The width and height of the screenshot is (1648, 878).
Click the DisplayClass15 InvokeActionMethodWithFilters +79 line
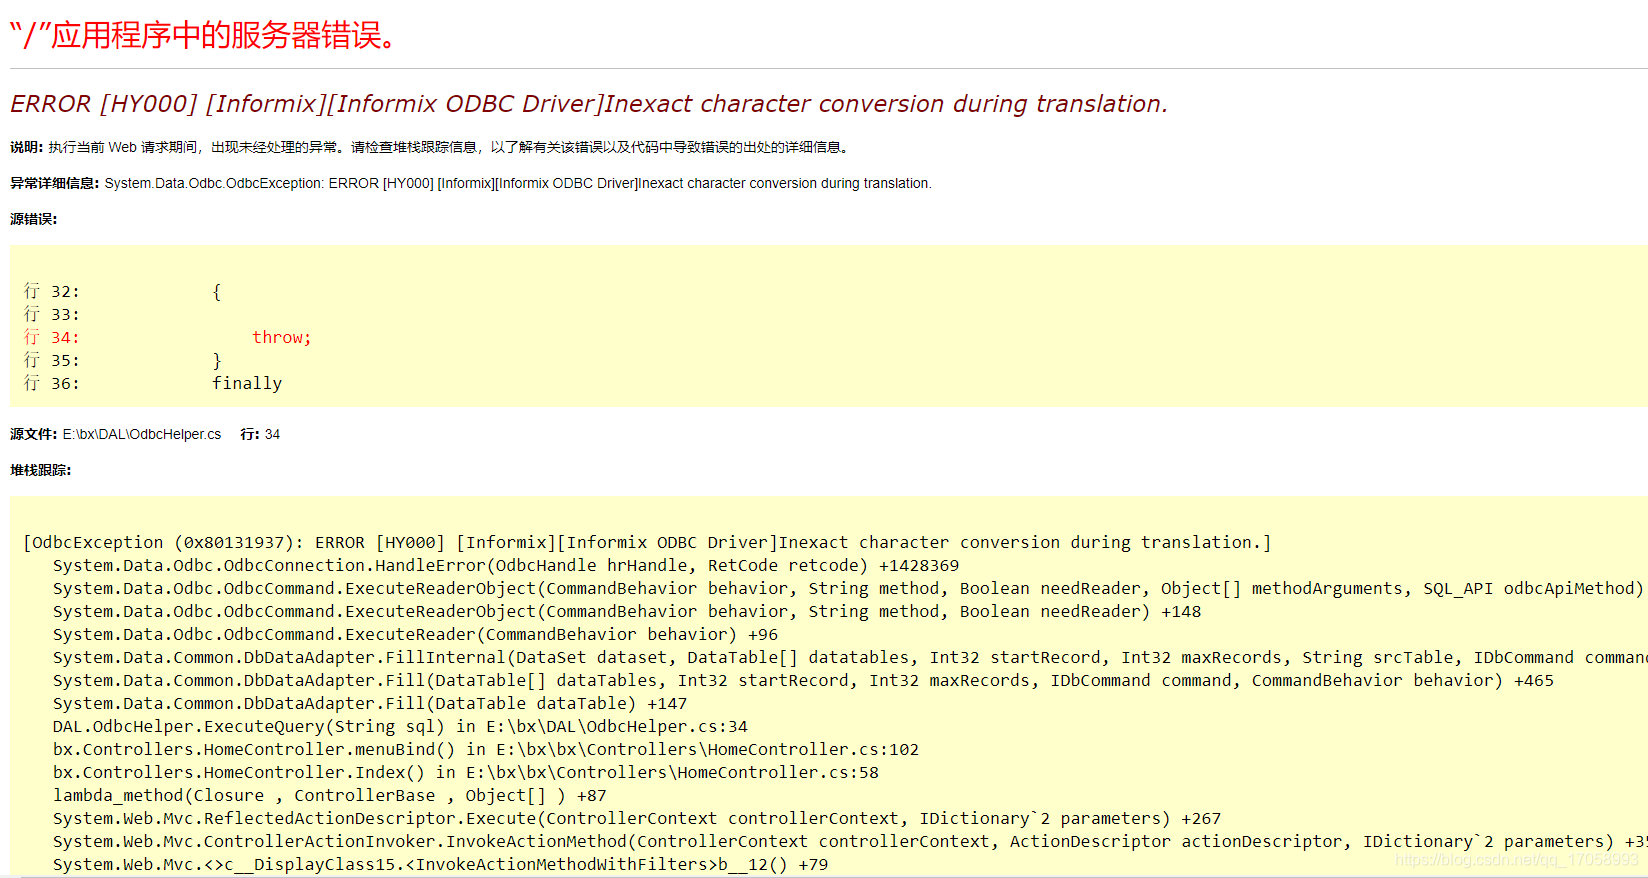pos(440,865)
